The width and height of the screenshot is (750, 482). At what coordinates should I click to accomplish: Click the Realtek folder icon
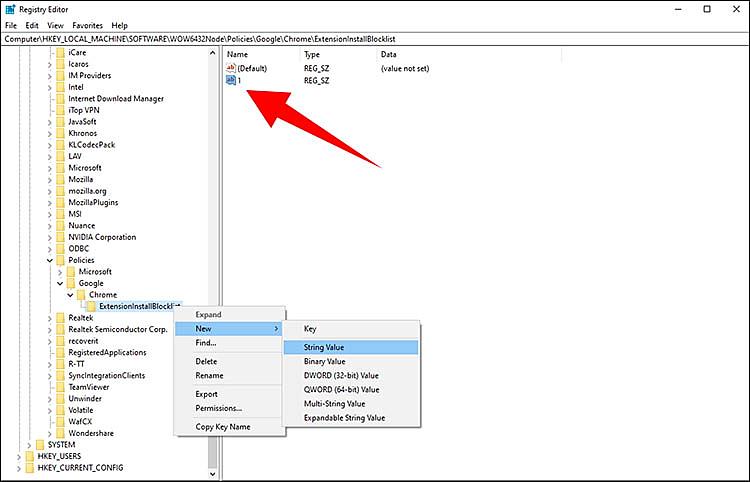point(60,318)
